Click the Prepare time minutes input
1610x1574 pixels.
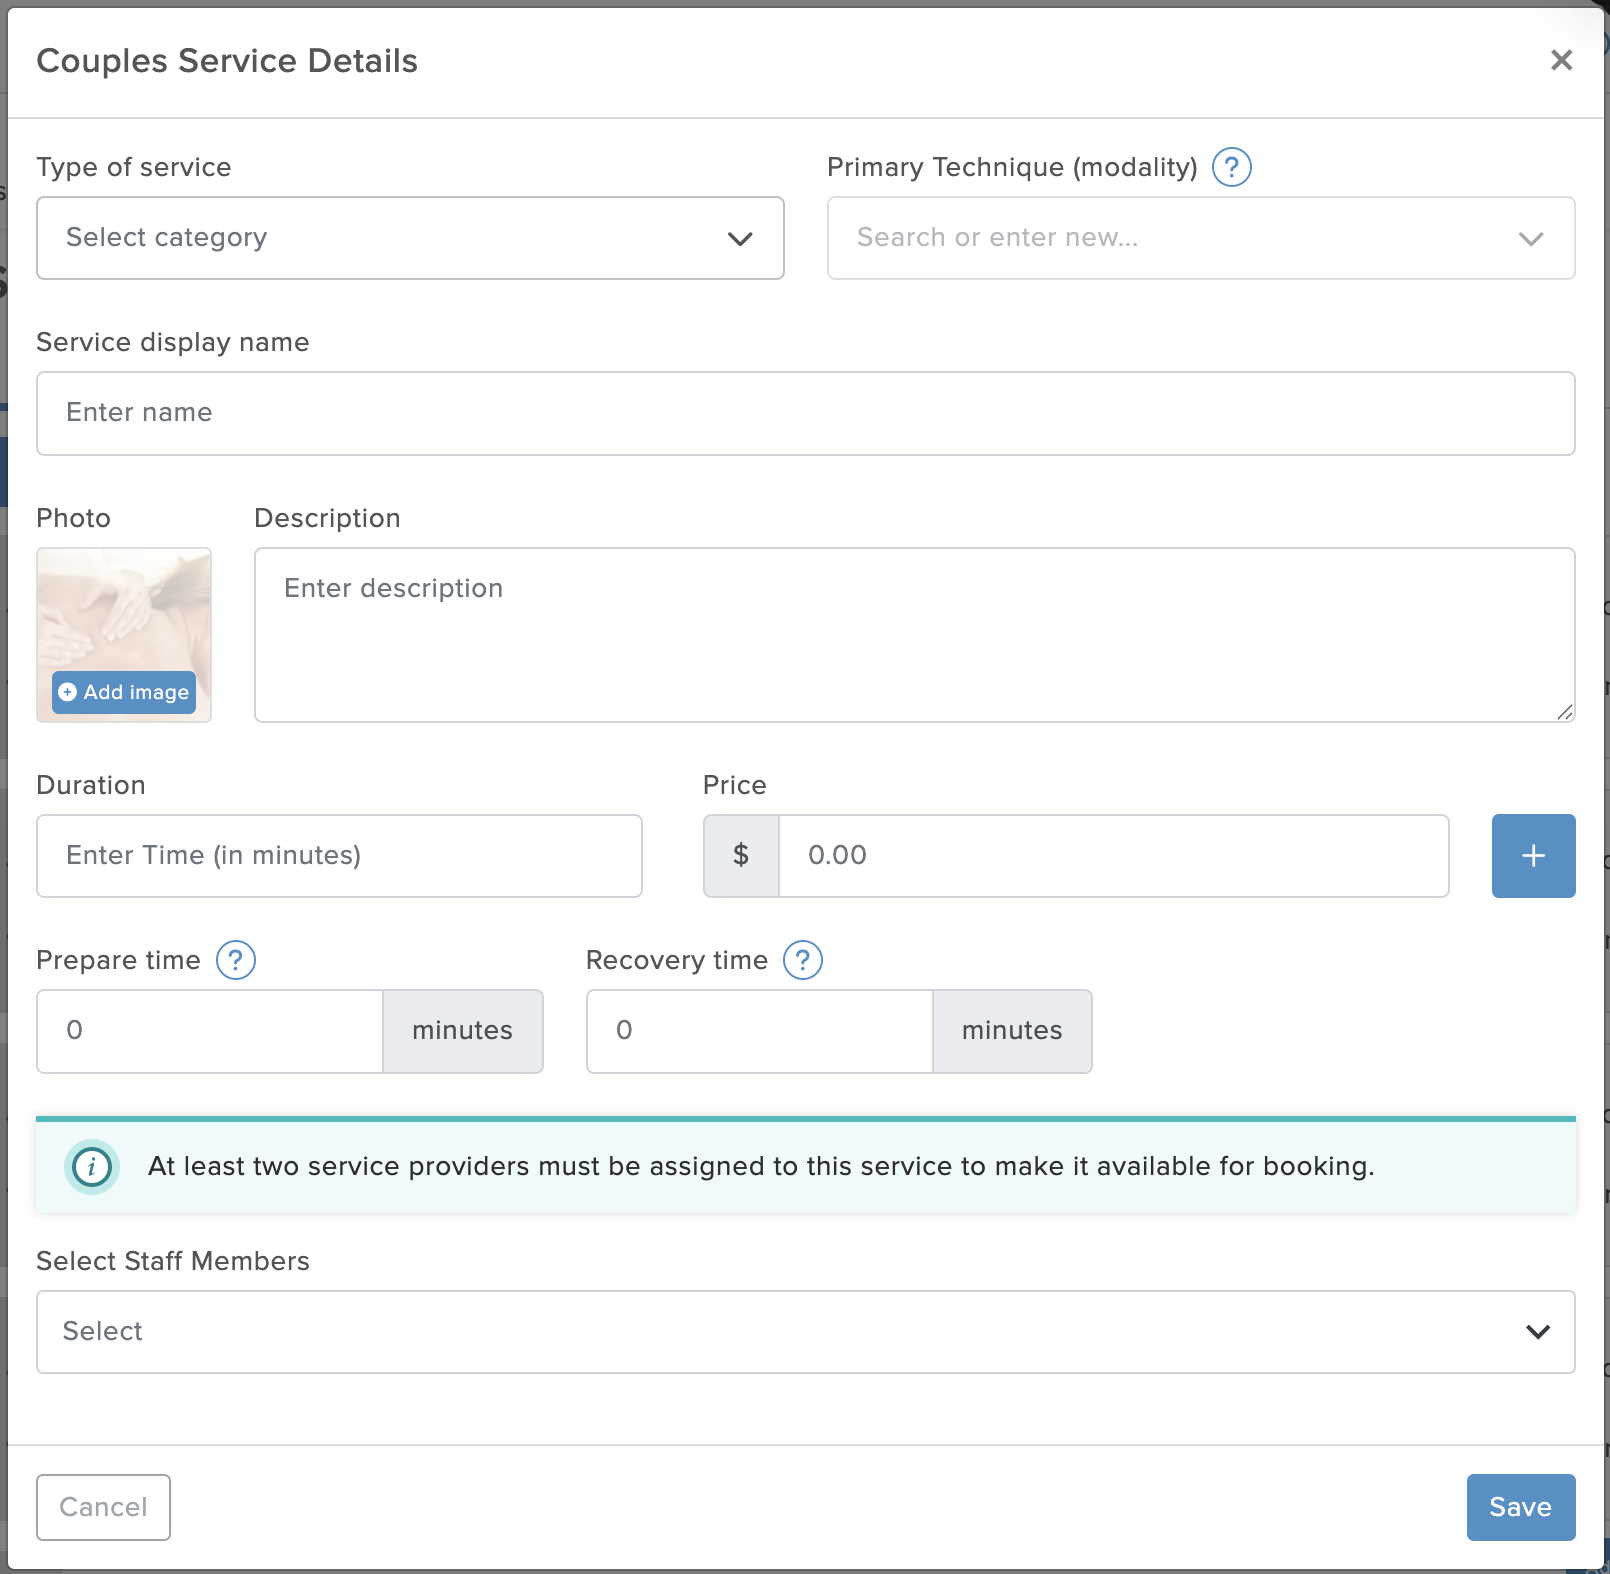click(210, 1031)
